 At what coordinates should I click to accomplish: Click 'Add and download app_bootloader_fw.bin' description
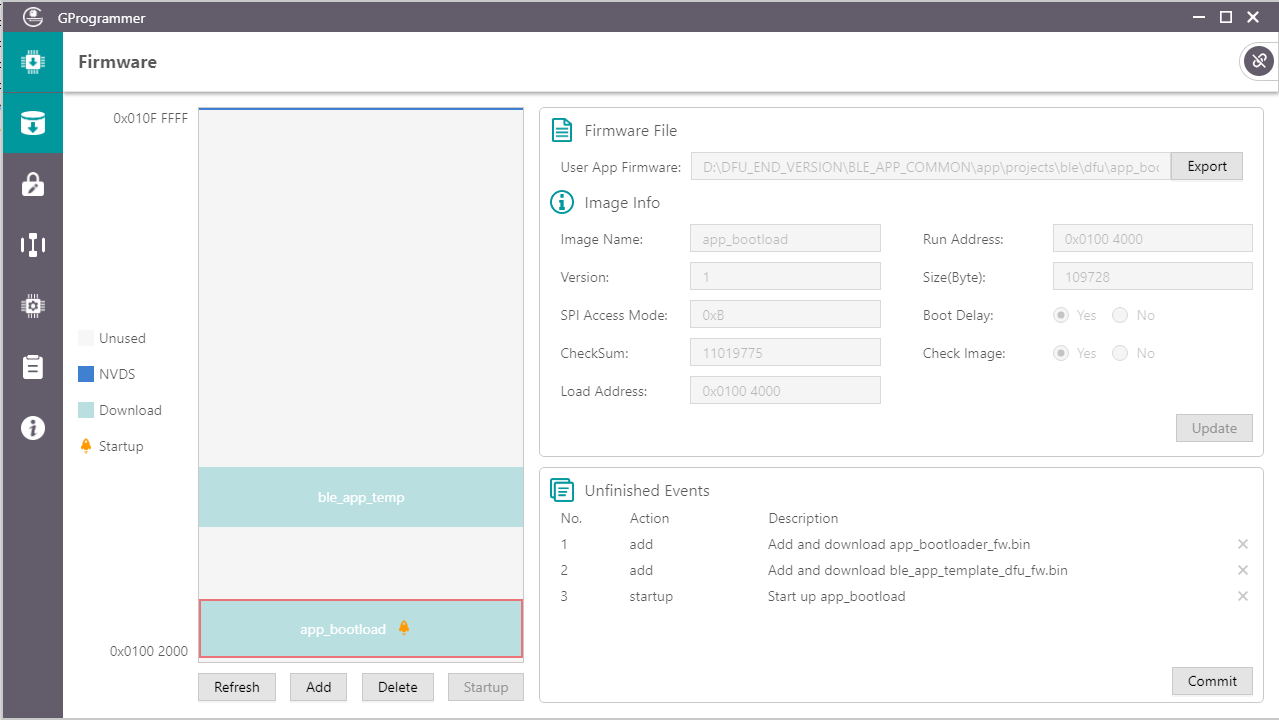coord(899,544)
